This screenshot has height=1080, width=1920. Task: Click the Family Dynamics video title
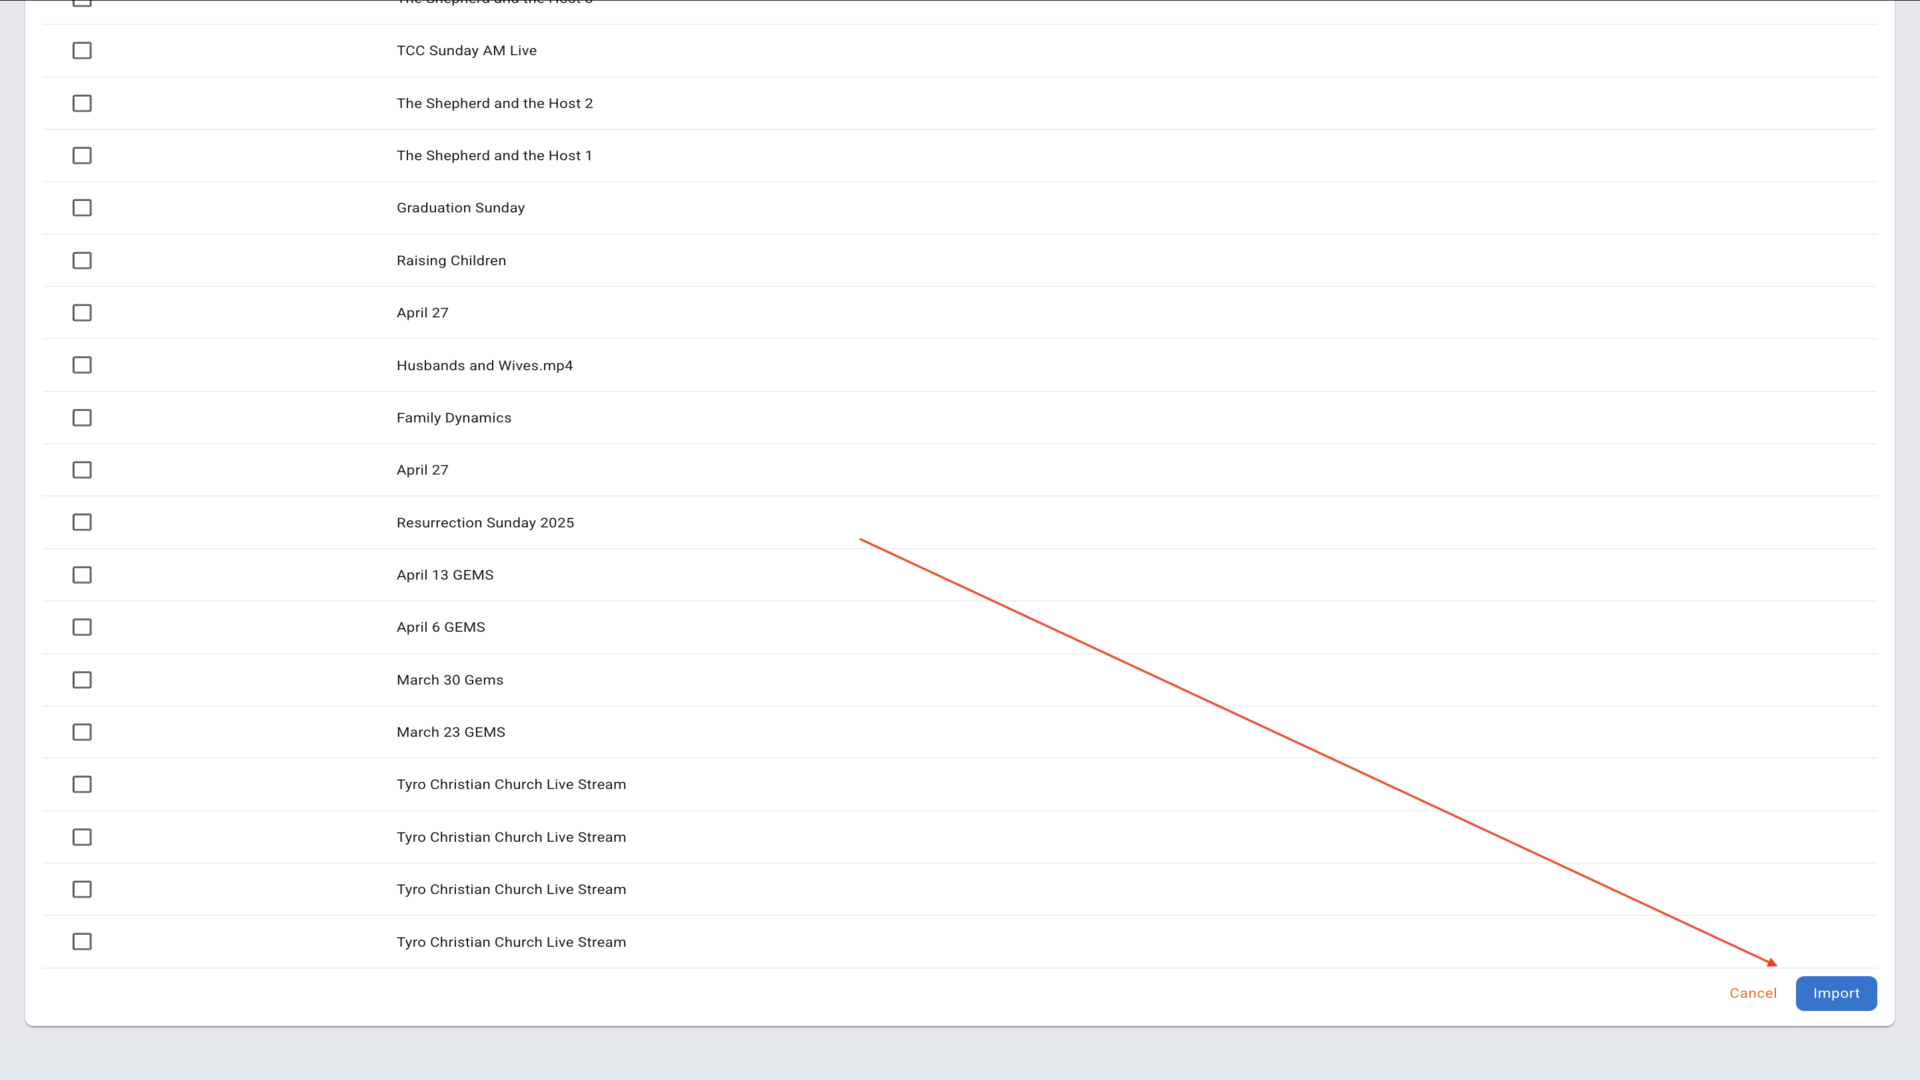point(453,418)
